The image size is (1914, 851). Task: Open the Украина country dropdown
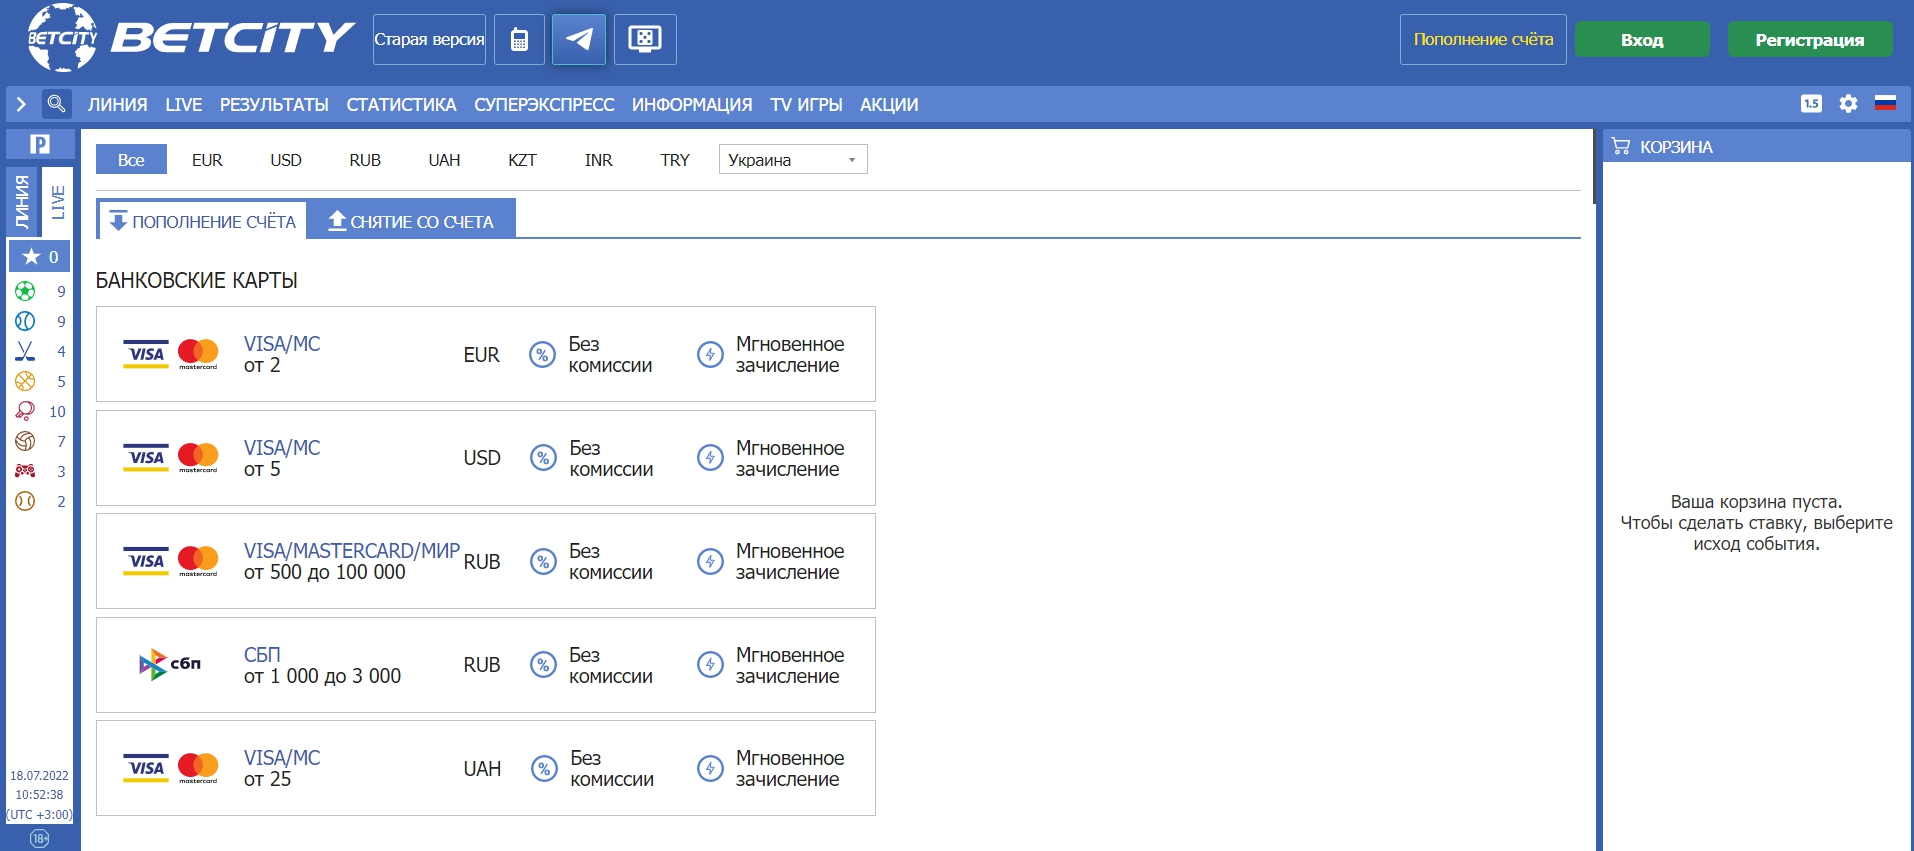pyautogui.click(x=792, y=160)
